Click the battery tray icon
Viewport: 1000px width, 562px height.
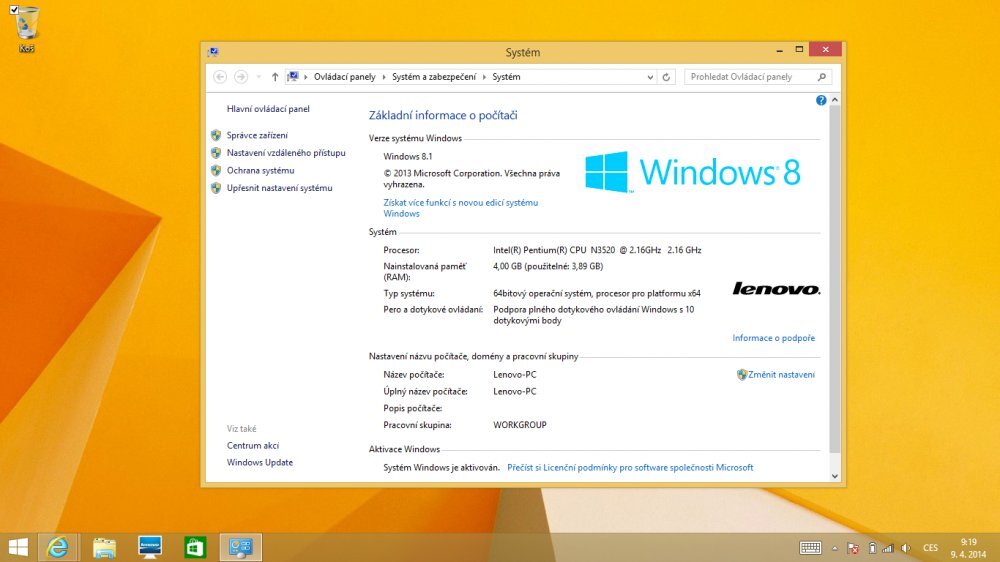tap(872, 548)
